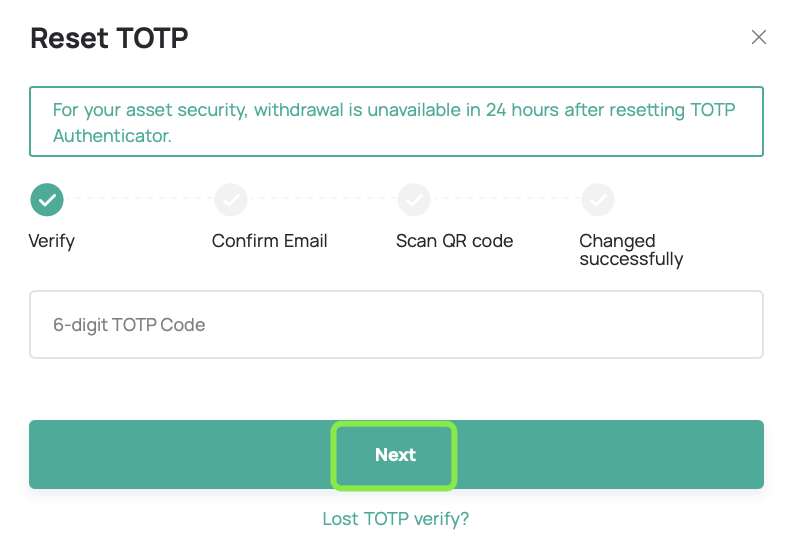Click the Scan QR code step label
The image size is (790, 556).
coord(454,241)
